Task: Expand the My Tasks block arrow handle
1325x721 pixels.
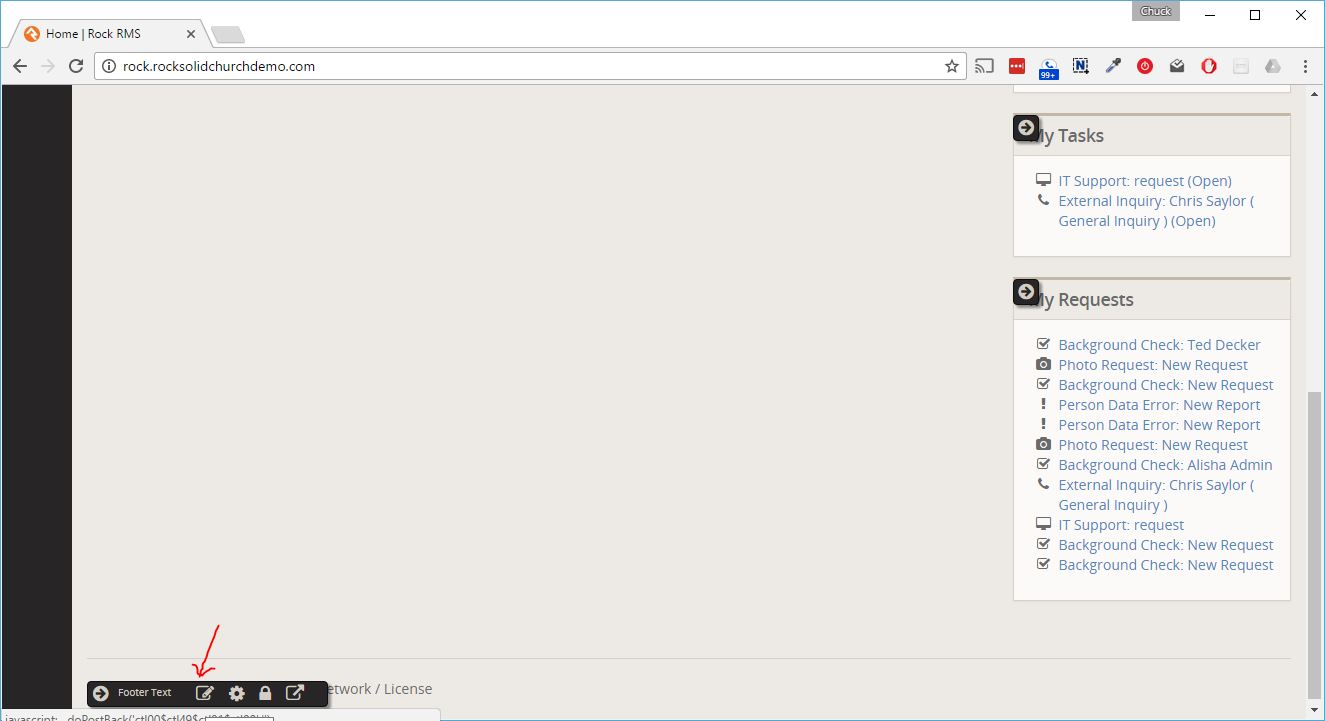Action: pyautogui.click(x=1026, y=128)
